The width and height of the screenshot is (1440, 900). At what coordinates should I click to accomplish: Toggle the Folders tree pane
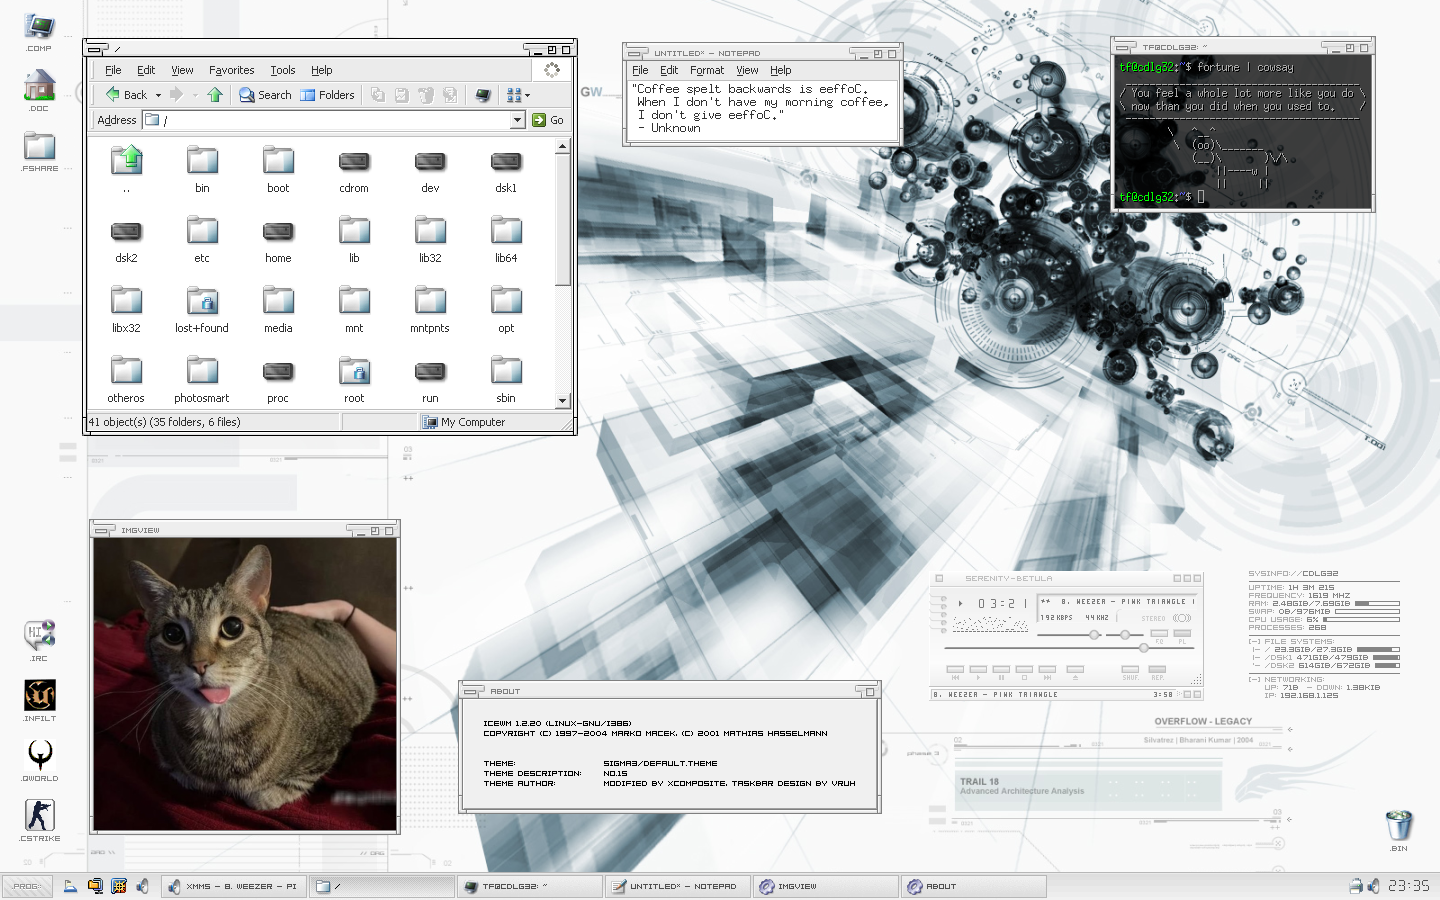click(x=328, y=95)
